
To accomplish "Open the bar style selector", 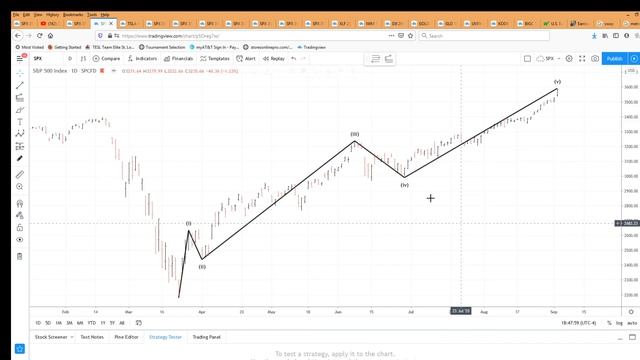I will pos(83,59).
